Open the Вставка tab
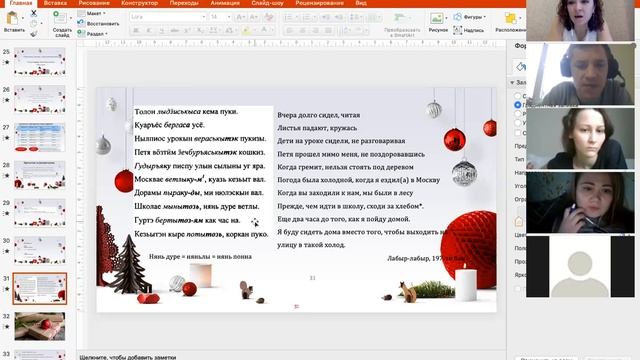 point(55,3)
